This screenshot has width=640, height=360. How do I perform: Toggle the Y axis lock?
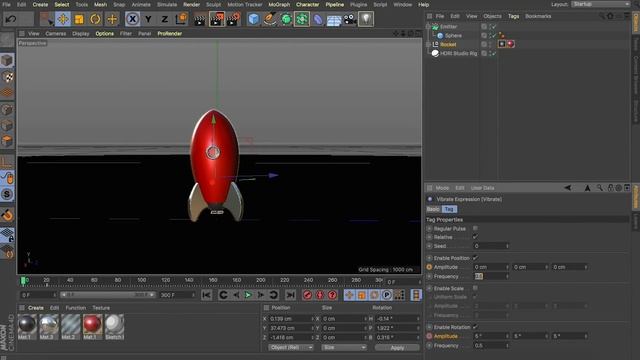[148, 19]
